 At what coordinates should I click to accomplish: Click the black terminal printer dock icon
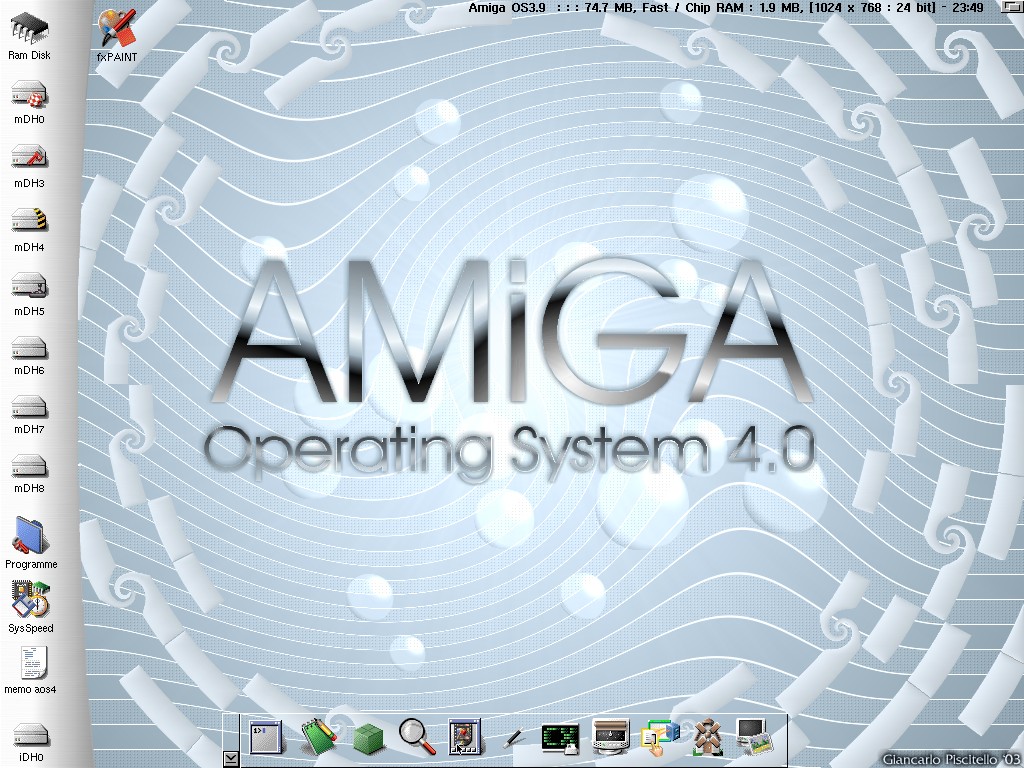[560, 738]
